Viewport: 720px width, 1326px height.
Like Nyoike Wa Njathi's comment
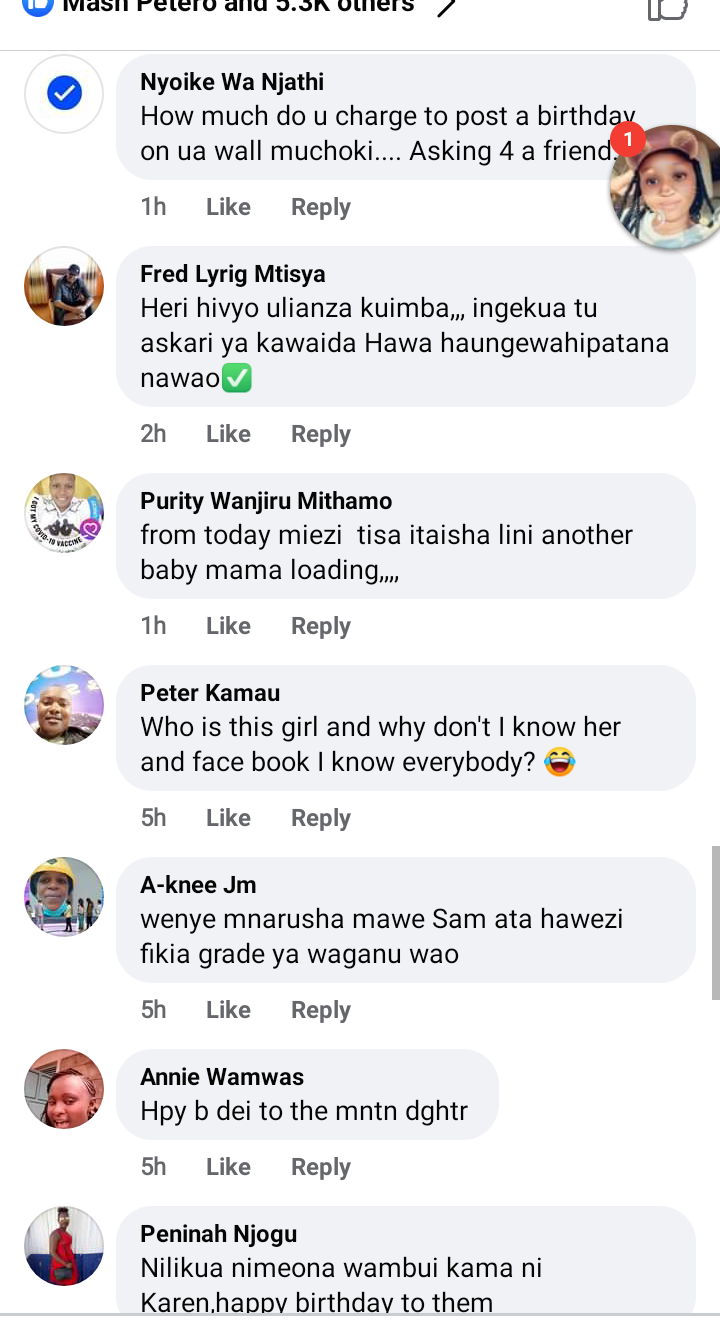point(228,207)
